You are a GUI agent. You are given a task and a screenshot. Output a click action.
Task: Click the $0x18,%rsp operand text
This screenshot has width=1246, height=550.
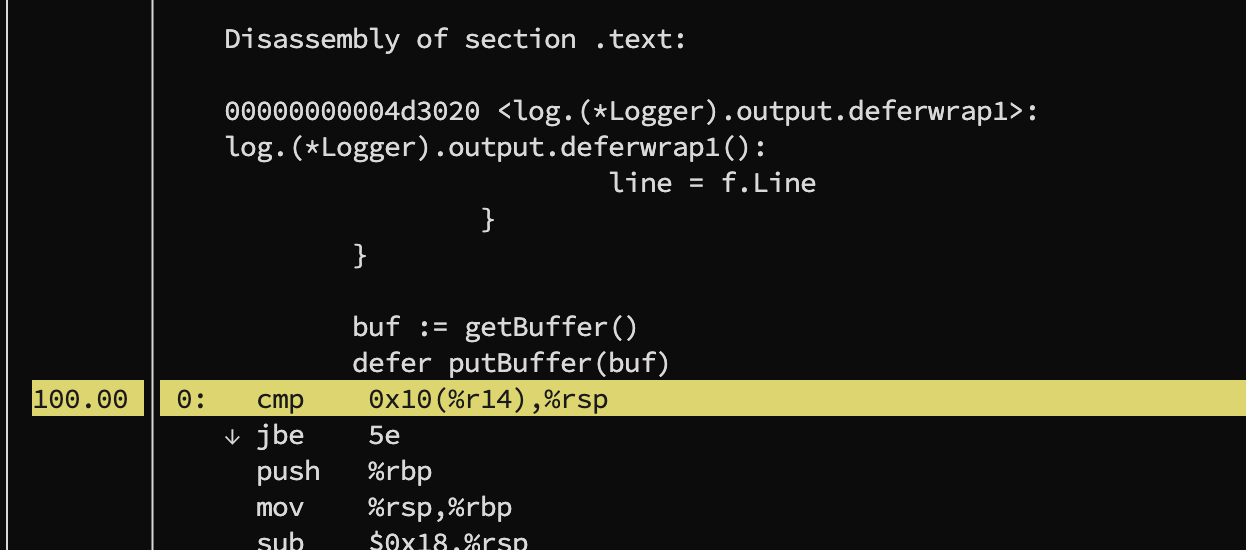[x=448, y=541]
